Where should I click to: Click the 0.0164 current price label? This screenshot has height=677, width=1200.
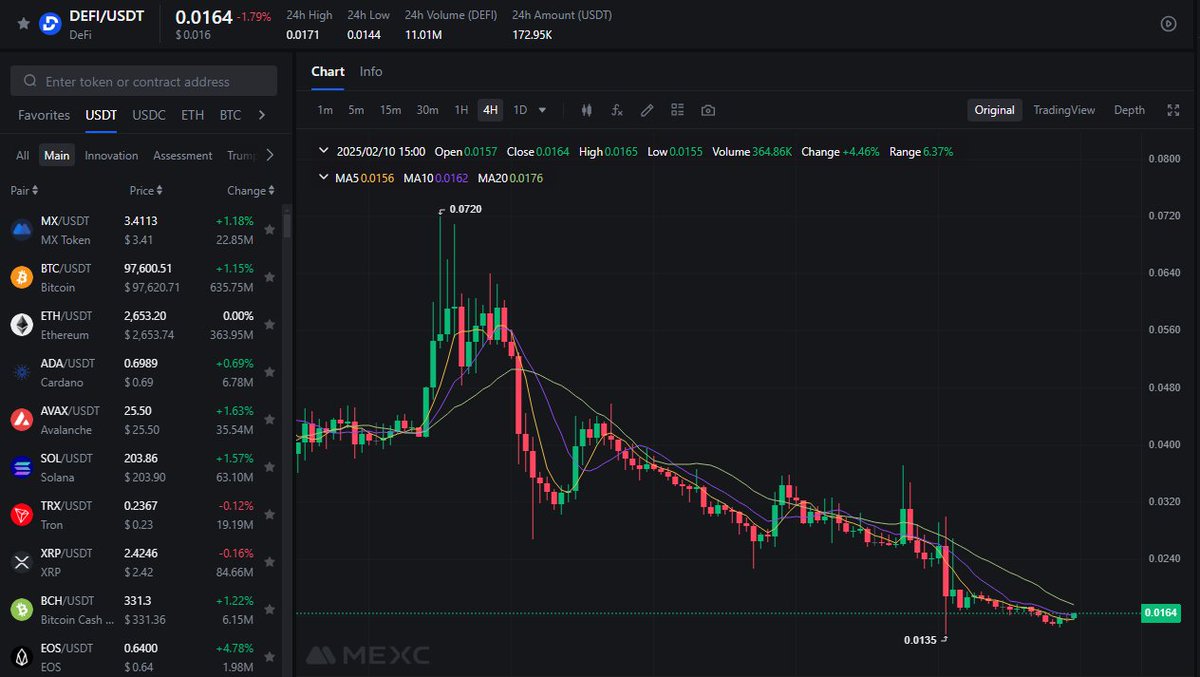coord(1163,613)
